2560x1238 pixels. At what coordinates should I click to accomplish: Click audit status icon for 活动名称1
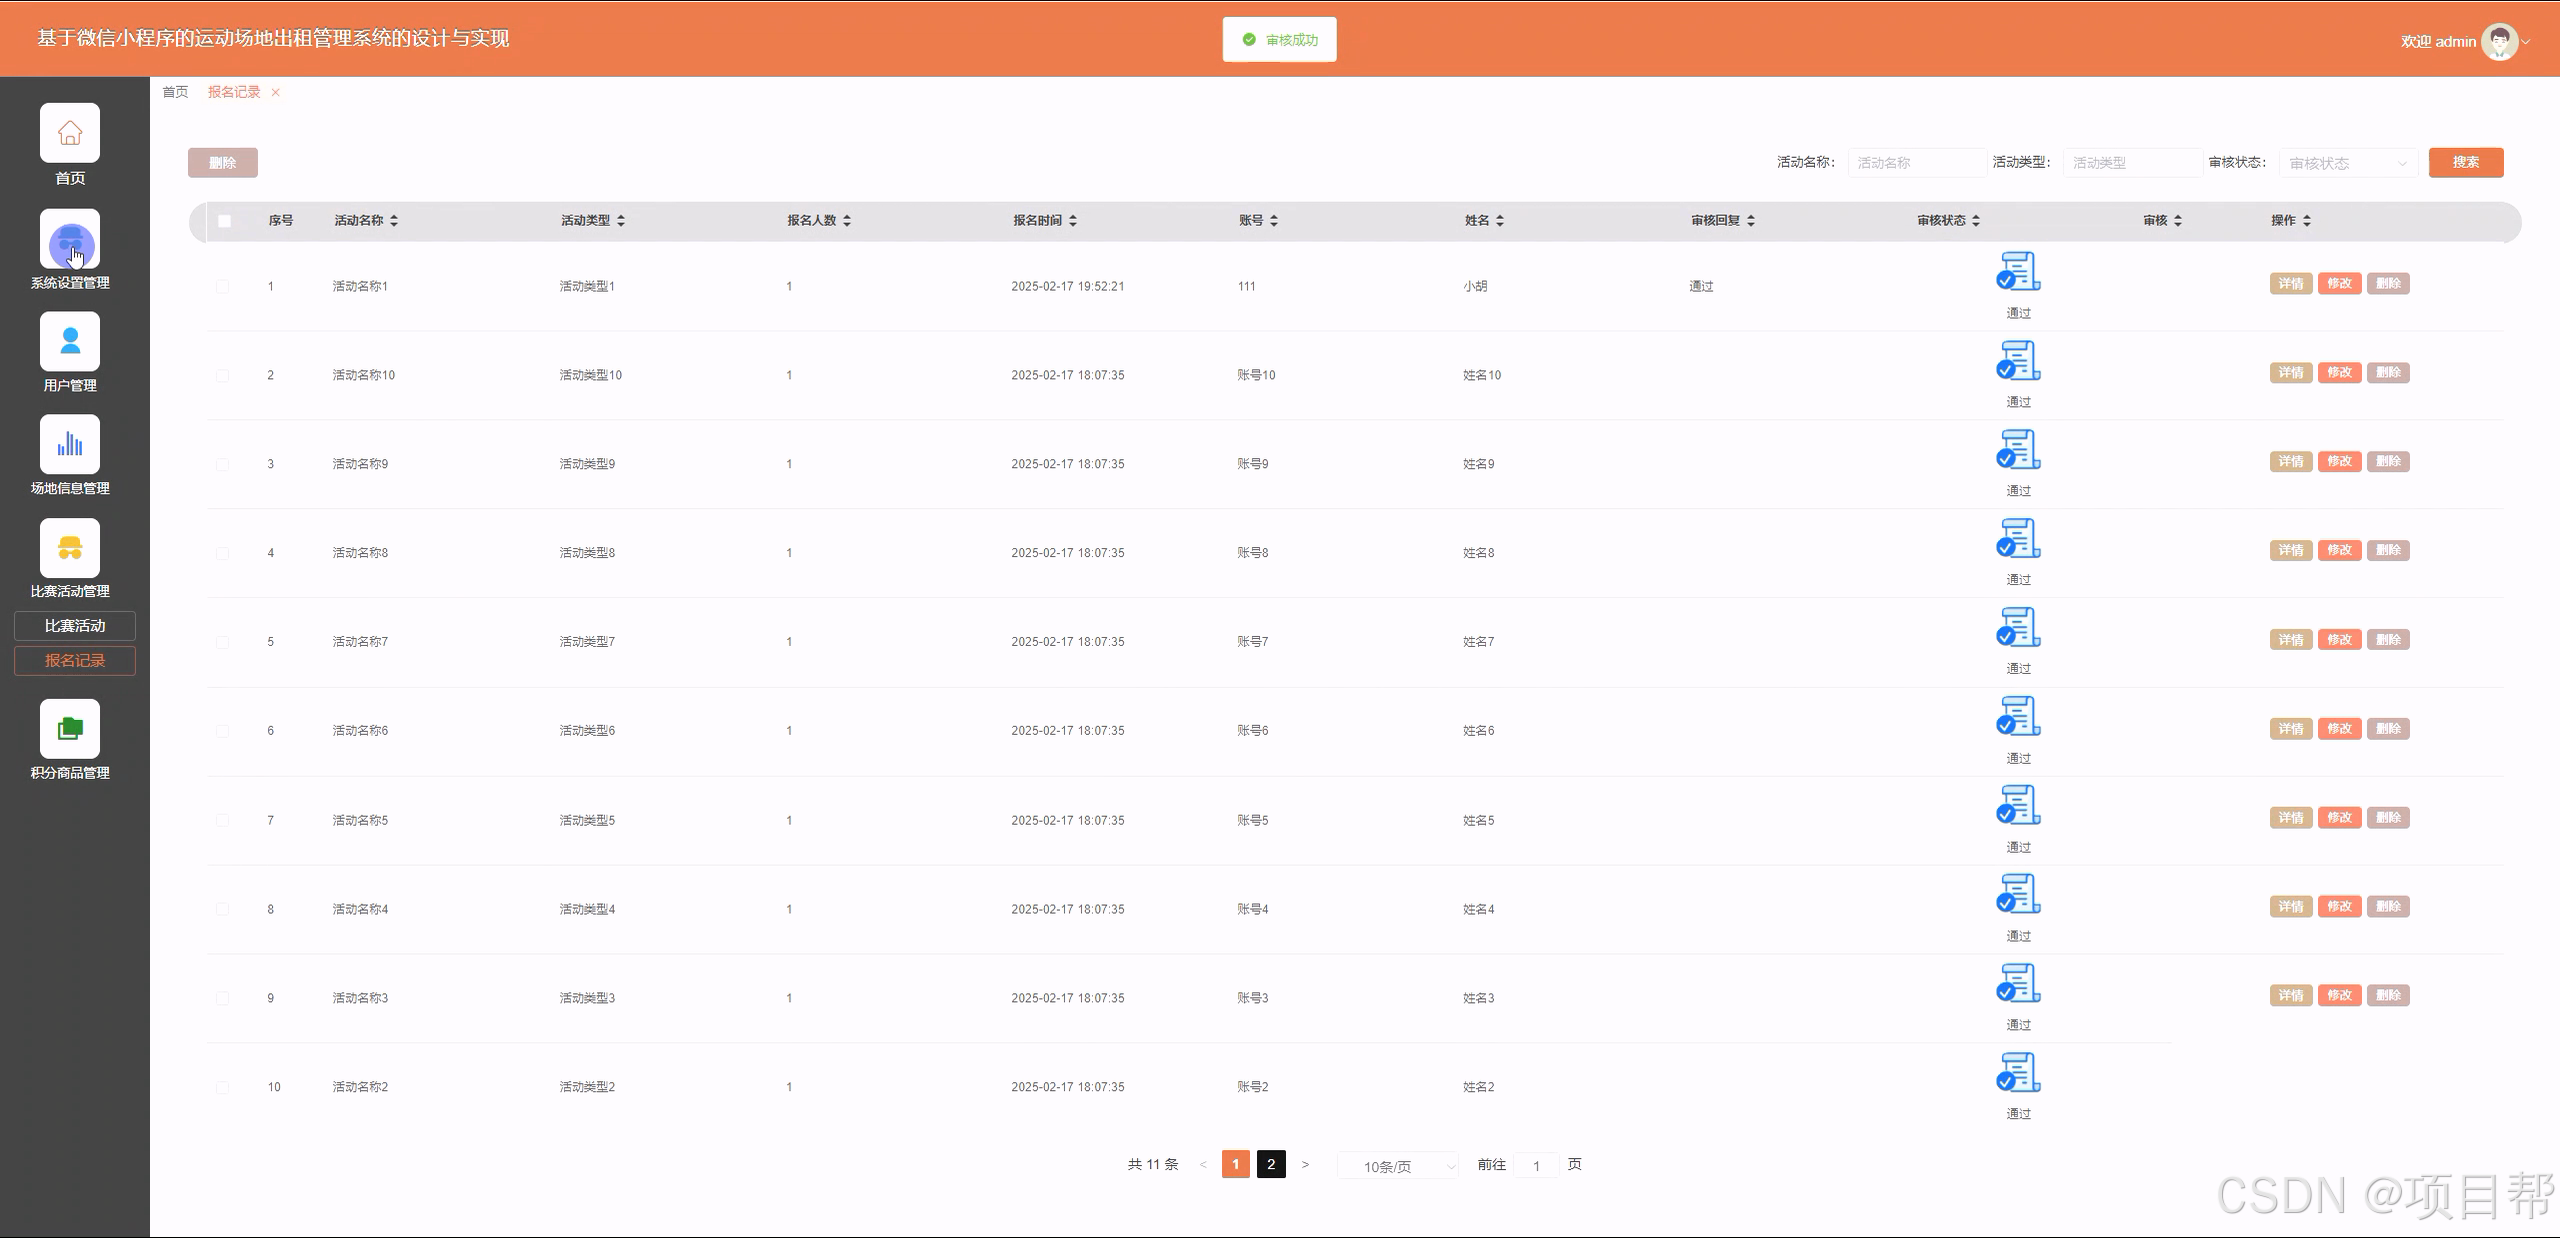2018,272
